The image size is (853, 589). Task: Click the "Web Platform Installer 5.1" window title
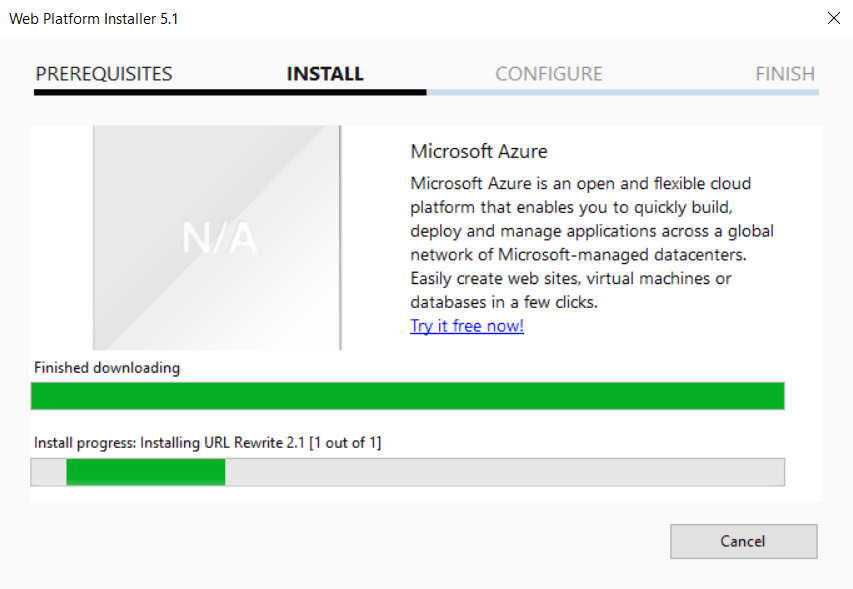(94, 18)
